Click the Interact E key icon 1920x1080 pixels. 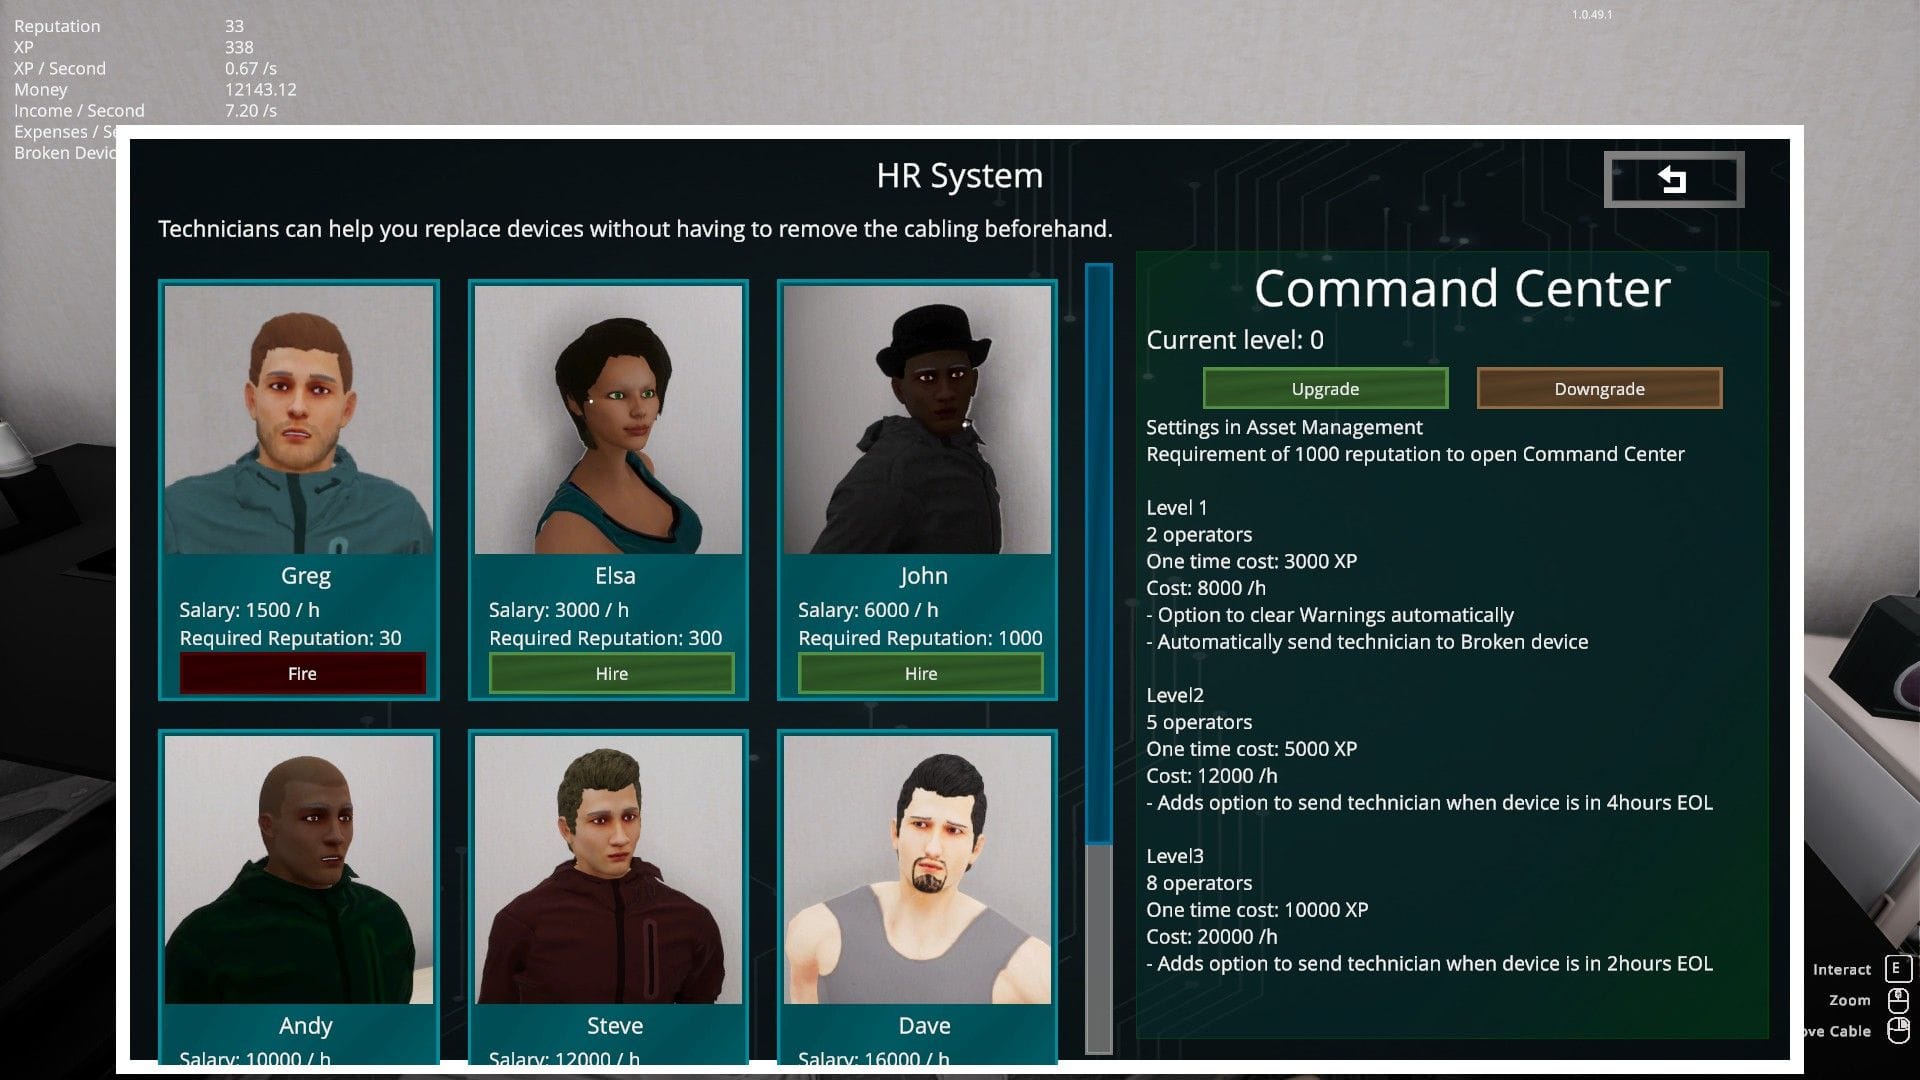click(x=1897, y=968)
